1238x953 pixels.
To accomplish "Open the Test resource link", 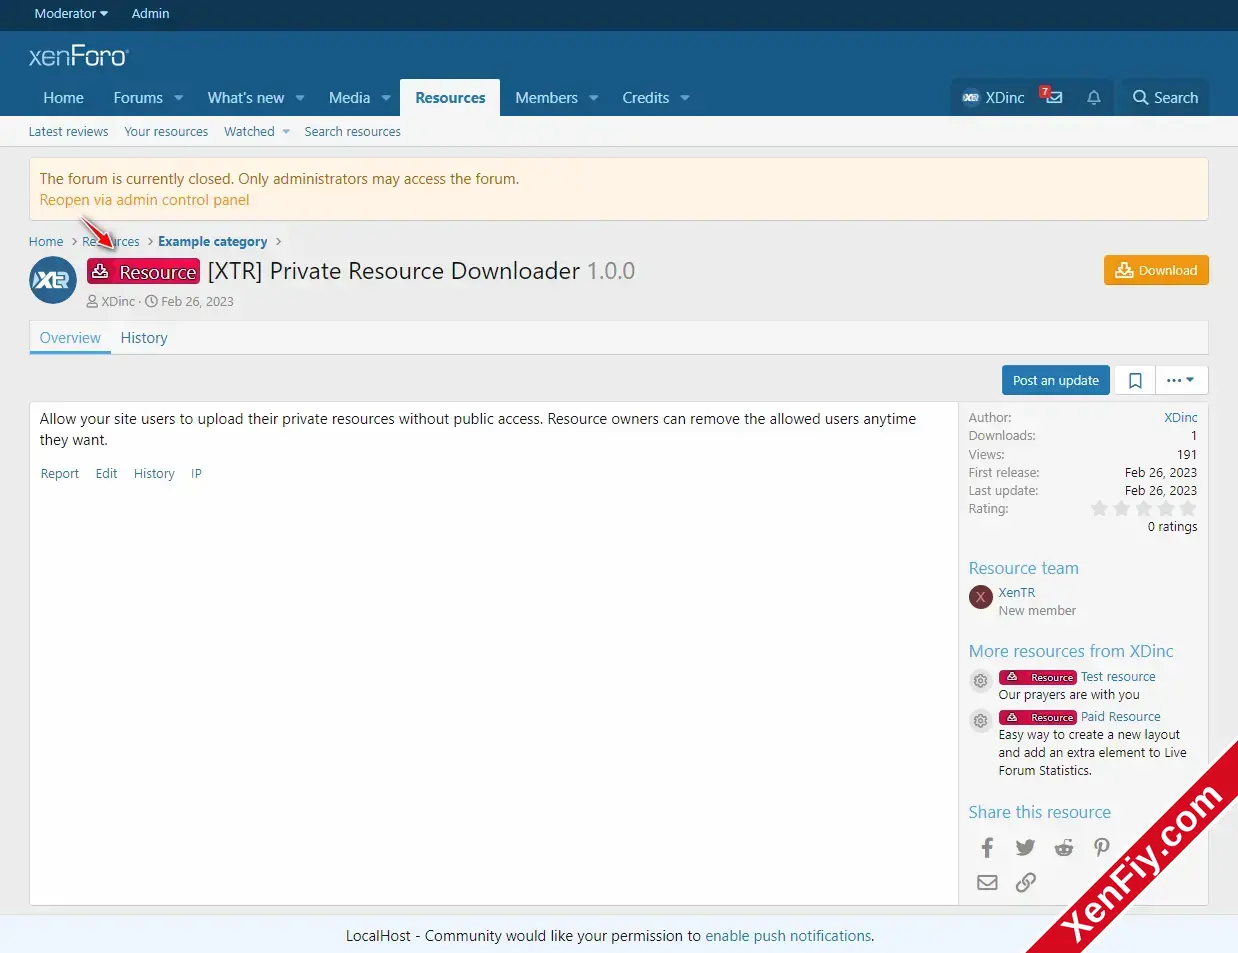I will point(1118,677).
